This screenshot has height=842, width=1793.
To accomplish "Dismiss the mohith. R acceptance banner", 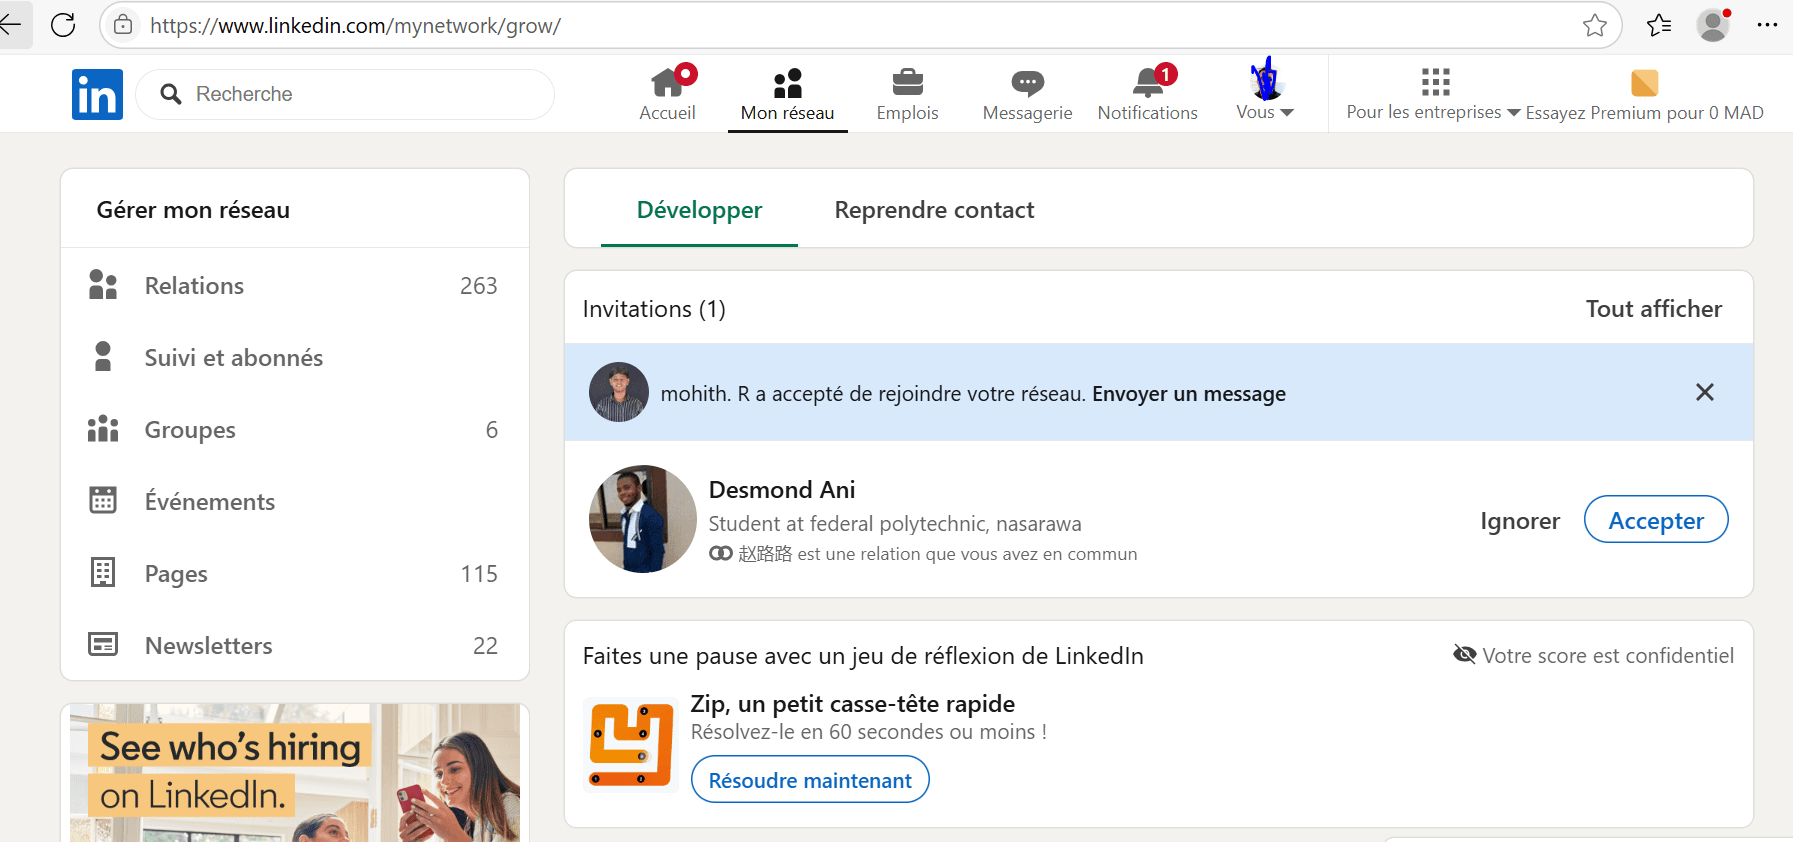I will [1705, 392].
